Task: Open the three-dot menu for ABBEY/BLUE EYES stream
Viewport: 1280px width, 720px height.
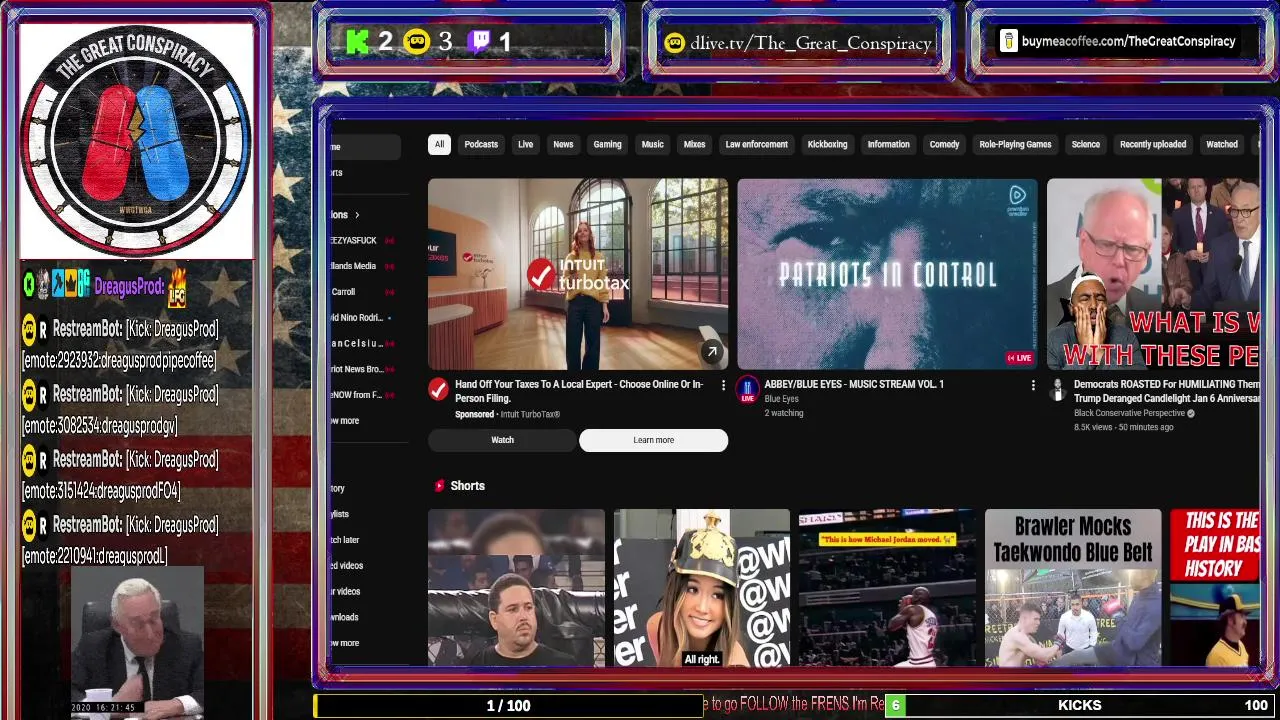Action: click(1033, 385)
